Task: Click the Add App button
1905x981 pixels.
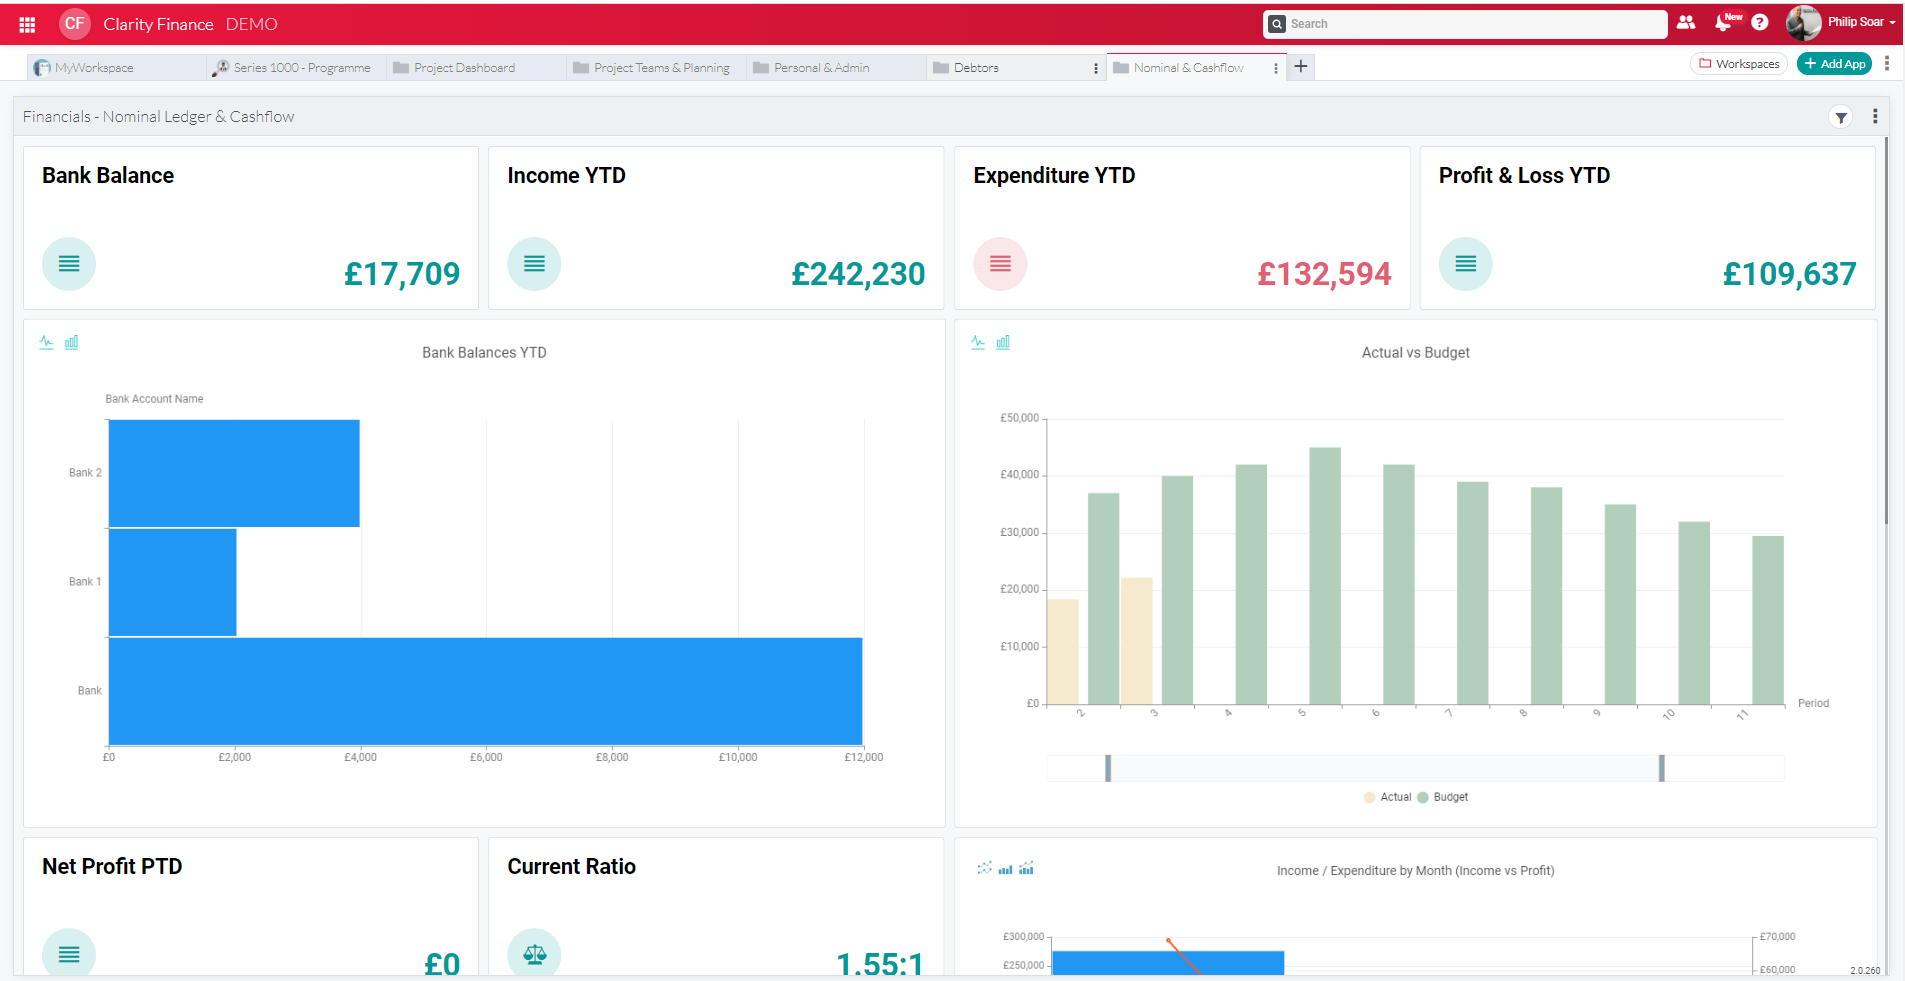Action: [x=1834, y=63]
